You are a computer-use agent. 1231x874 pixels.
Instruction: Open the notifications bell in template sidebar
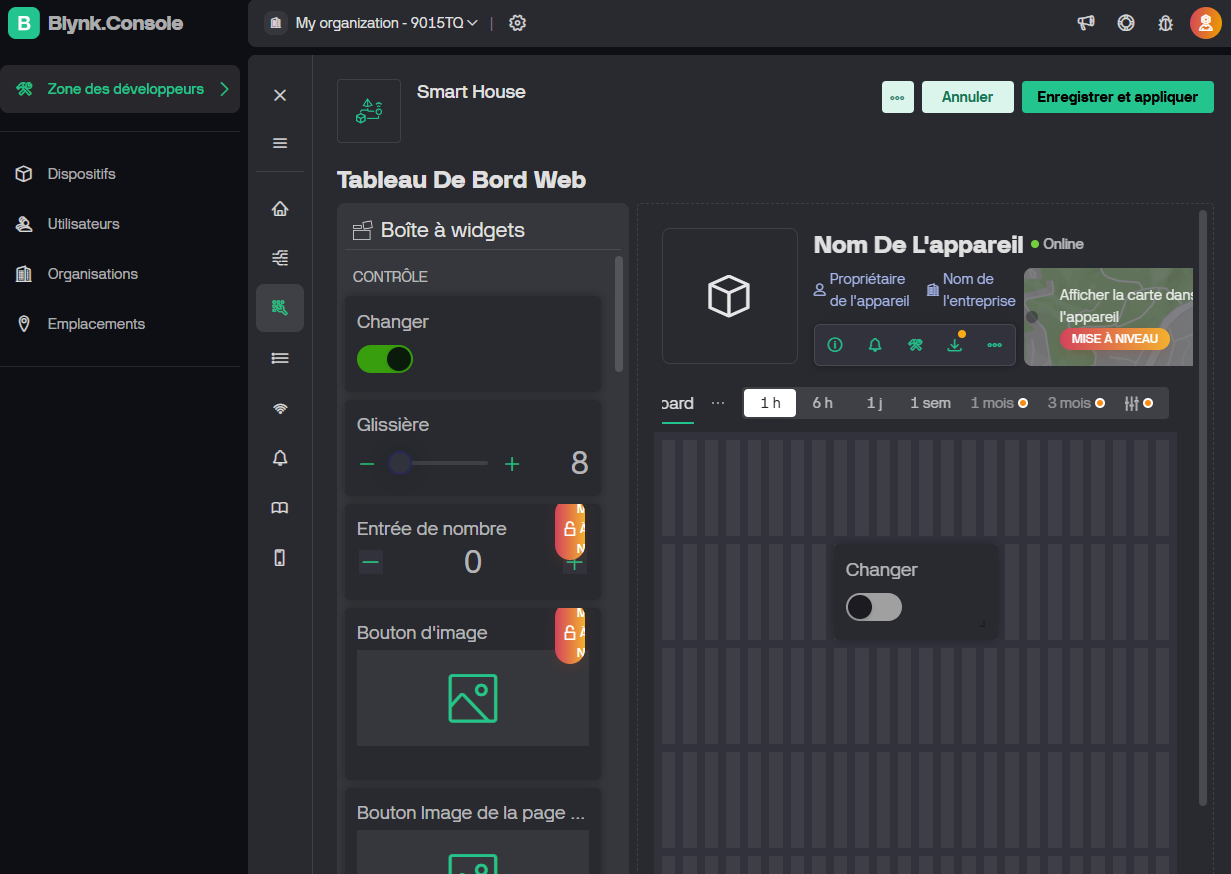click(280, 458)
